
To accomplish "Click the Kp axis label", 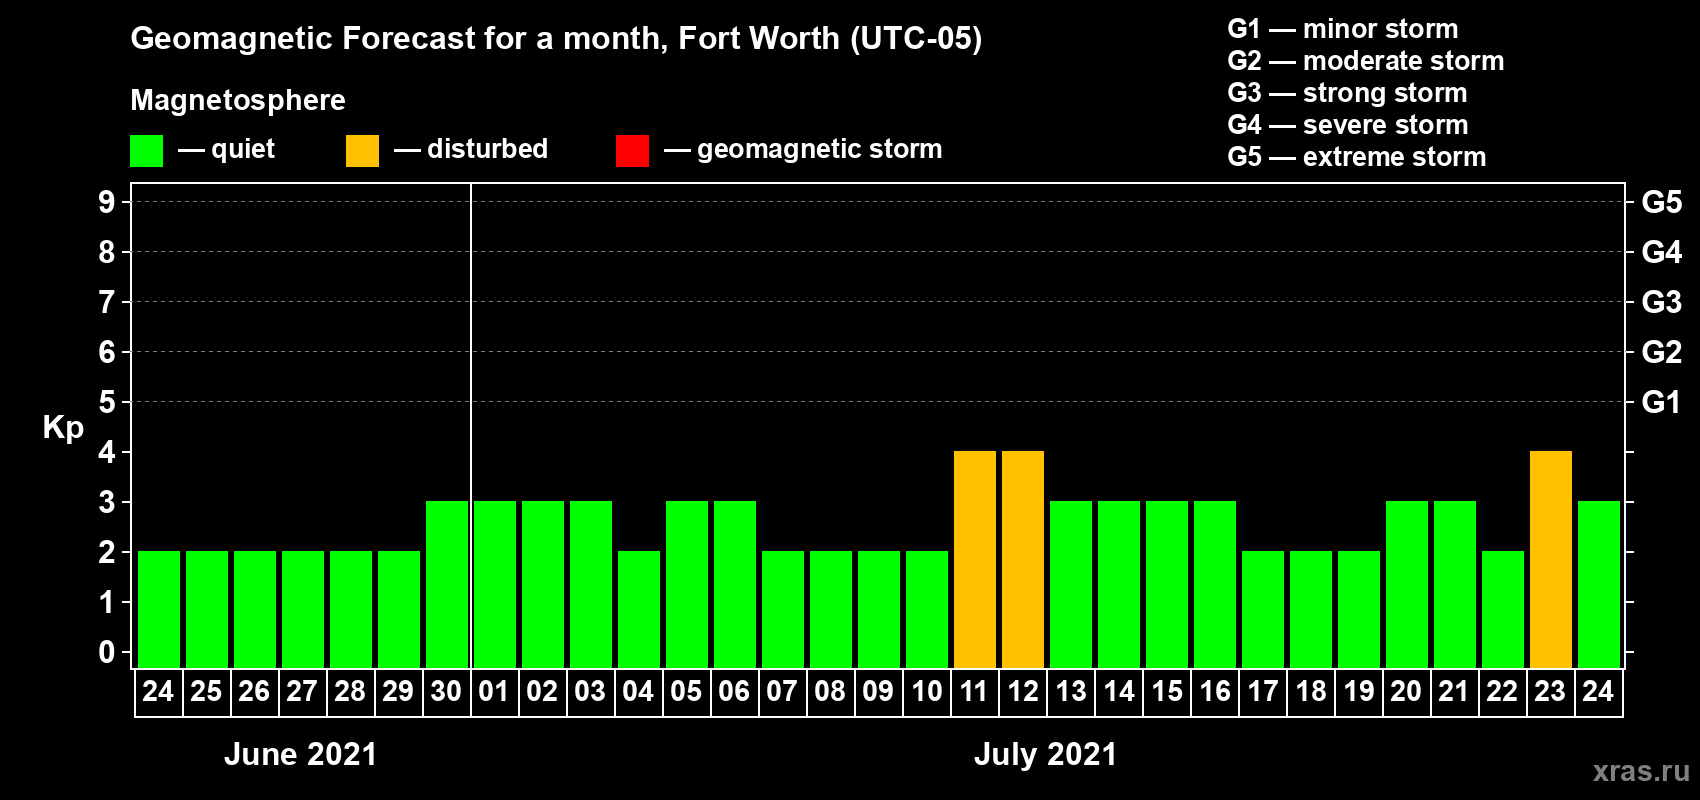I will click(63, 428).
